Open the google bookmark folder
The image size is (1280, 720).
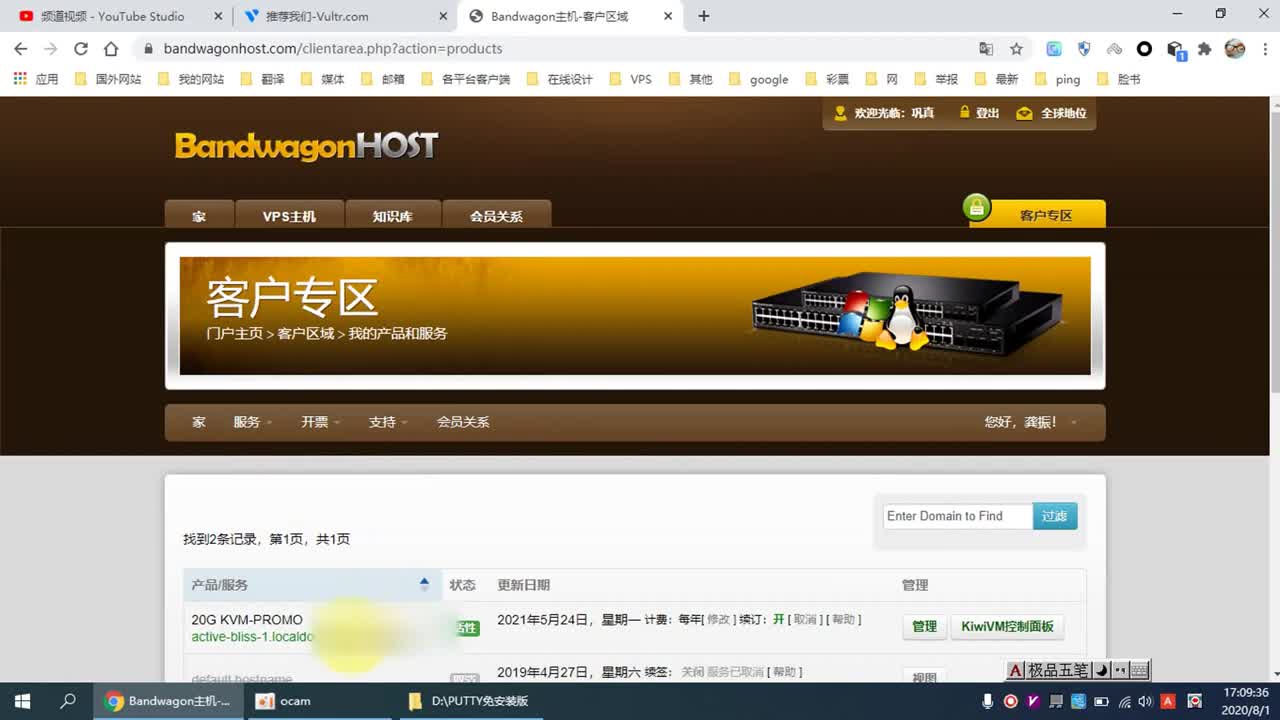tap(758, 79)
